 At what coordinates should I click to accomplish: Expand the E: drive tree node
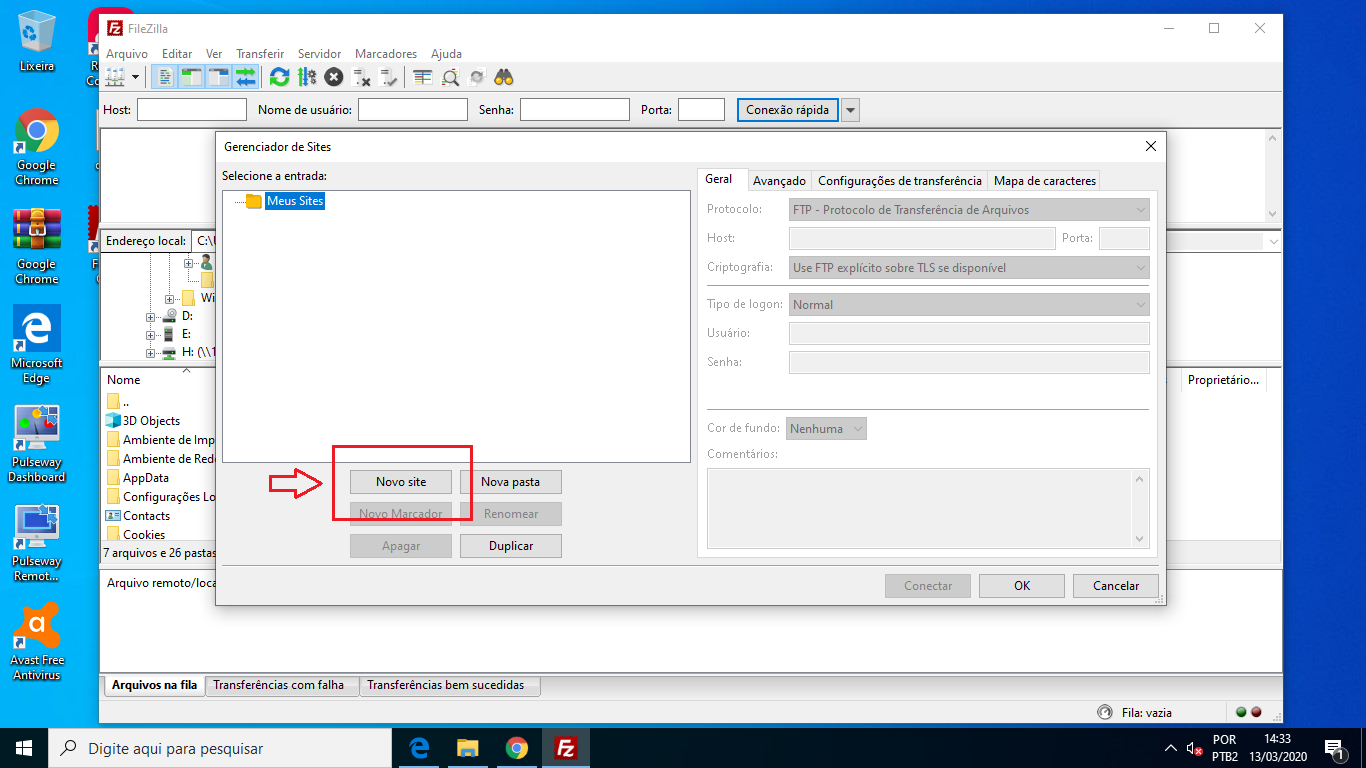151,335
